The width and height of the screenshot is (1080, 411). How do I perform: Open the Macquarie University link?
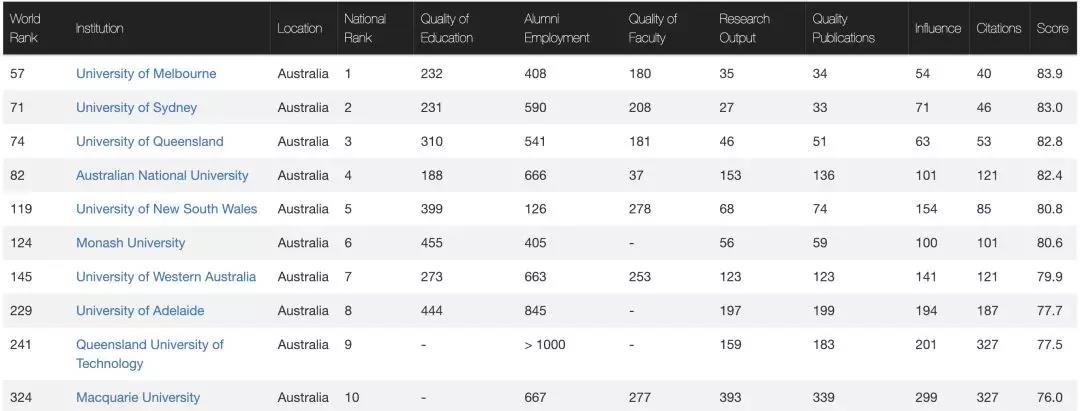coord(138,397)
